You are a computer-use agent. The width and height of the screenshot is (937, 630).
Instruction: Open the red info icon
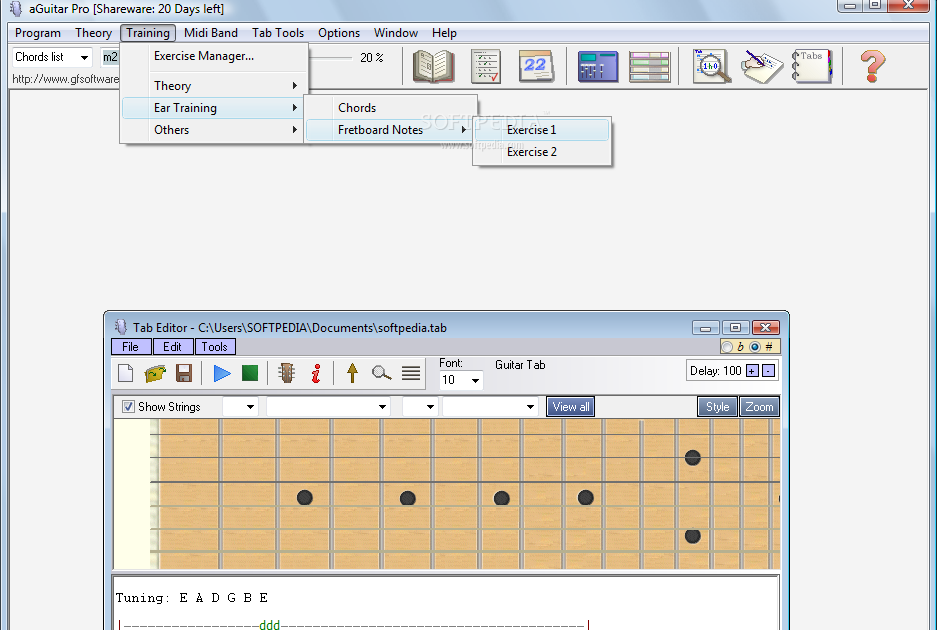[316, 373]
